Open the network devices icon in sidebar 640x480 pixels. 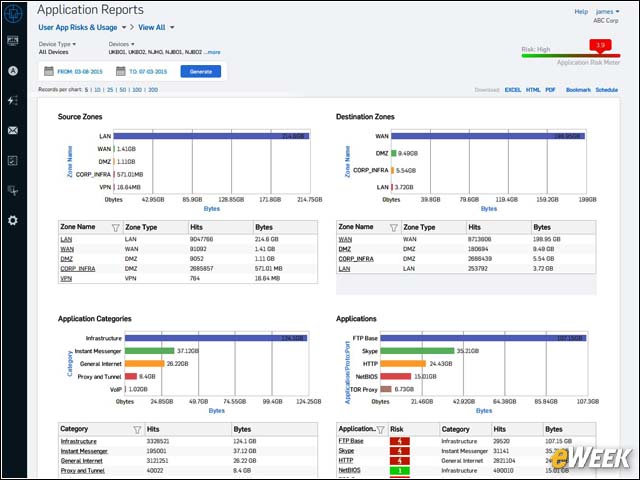pyautogui.click(x=13, y=190)
